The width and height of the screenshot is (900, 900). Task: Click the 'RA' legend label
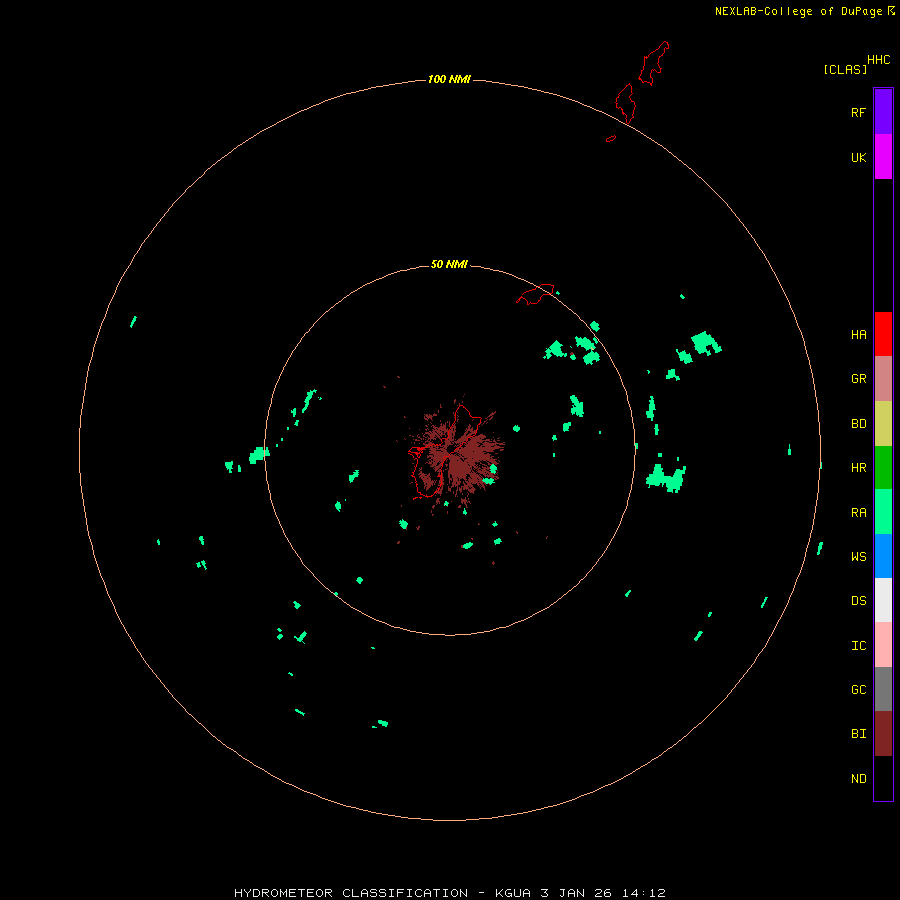pos(859,513)
